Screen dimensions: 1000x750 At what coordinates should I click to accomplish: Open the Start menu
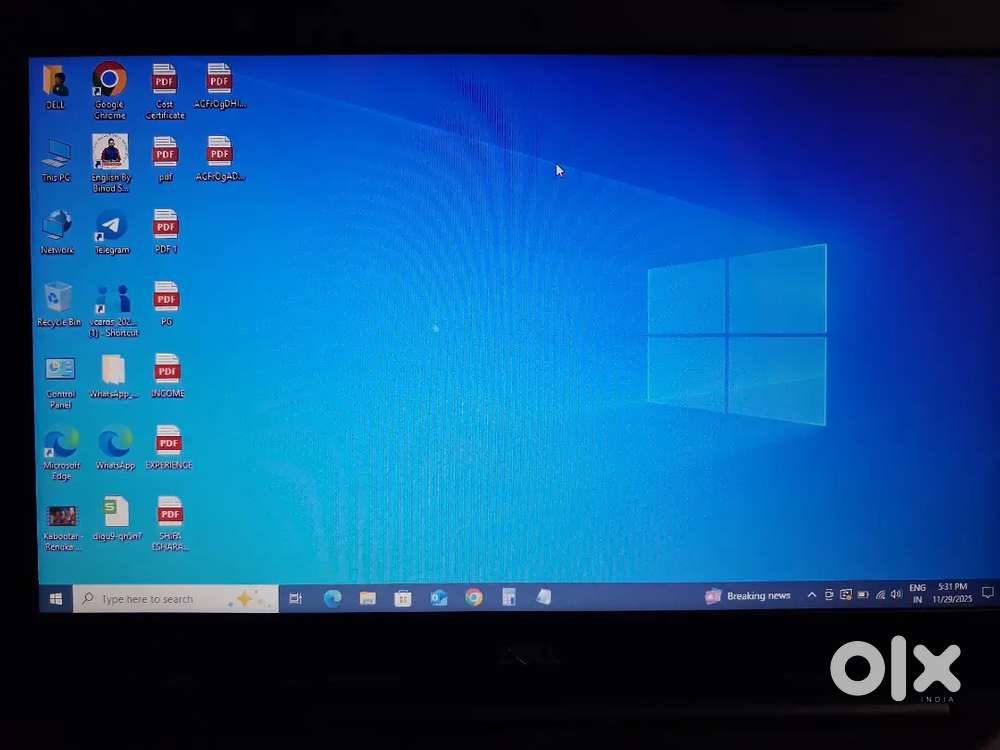[x=55, y=597]
